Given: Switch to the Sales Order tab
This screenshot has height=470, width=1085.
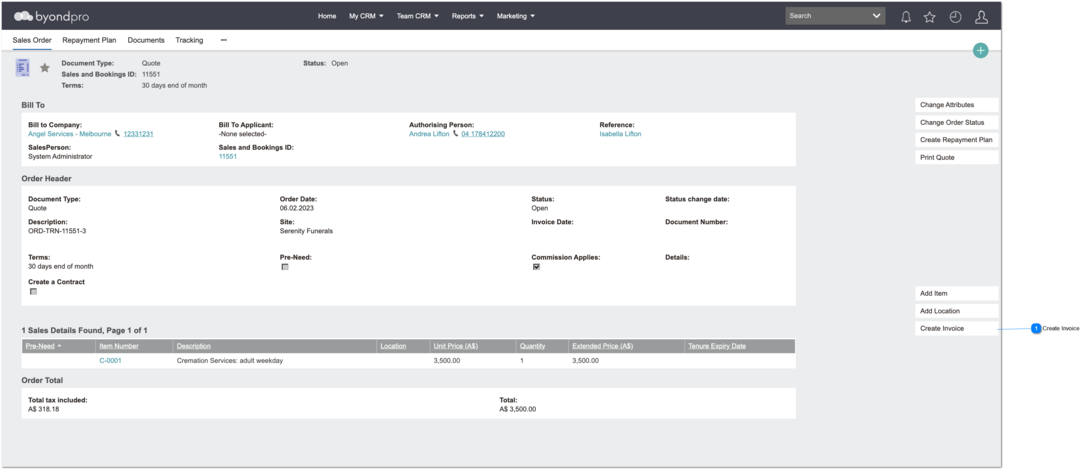Looking at the screenshot, I should (32, 40).
